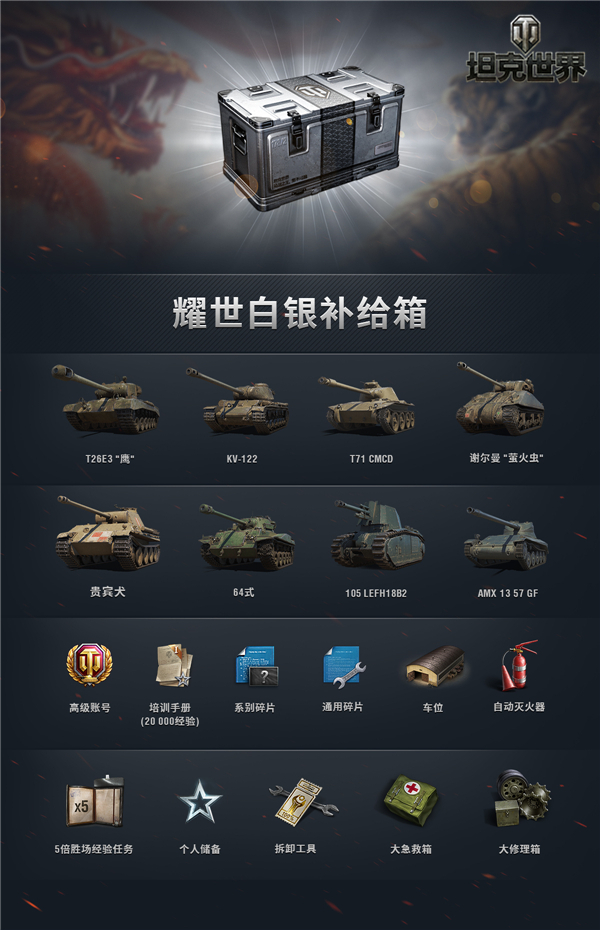Click the 拆卸工具 demounting kit icon

(302, 801)
